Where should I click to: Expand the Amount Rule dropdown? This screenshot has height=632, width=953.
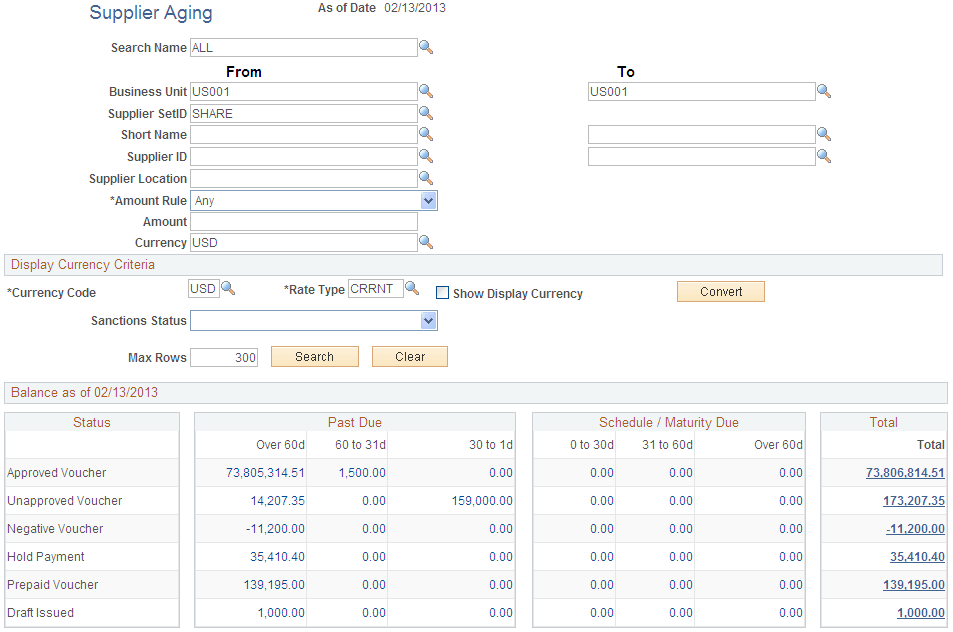tap(429, 200)
